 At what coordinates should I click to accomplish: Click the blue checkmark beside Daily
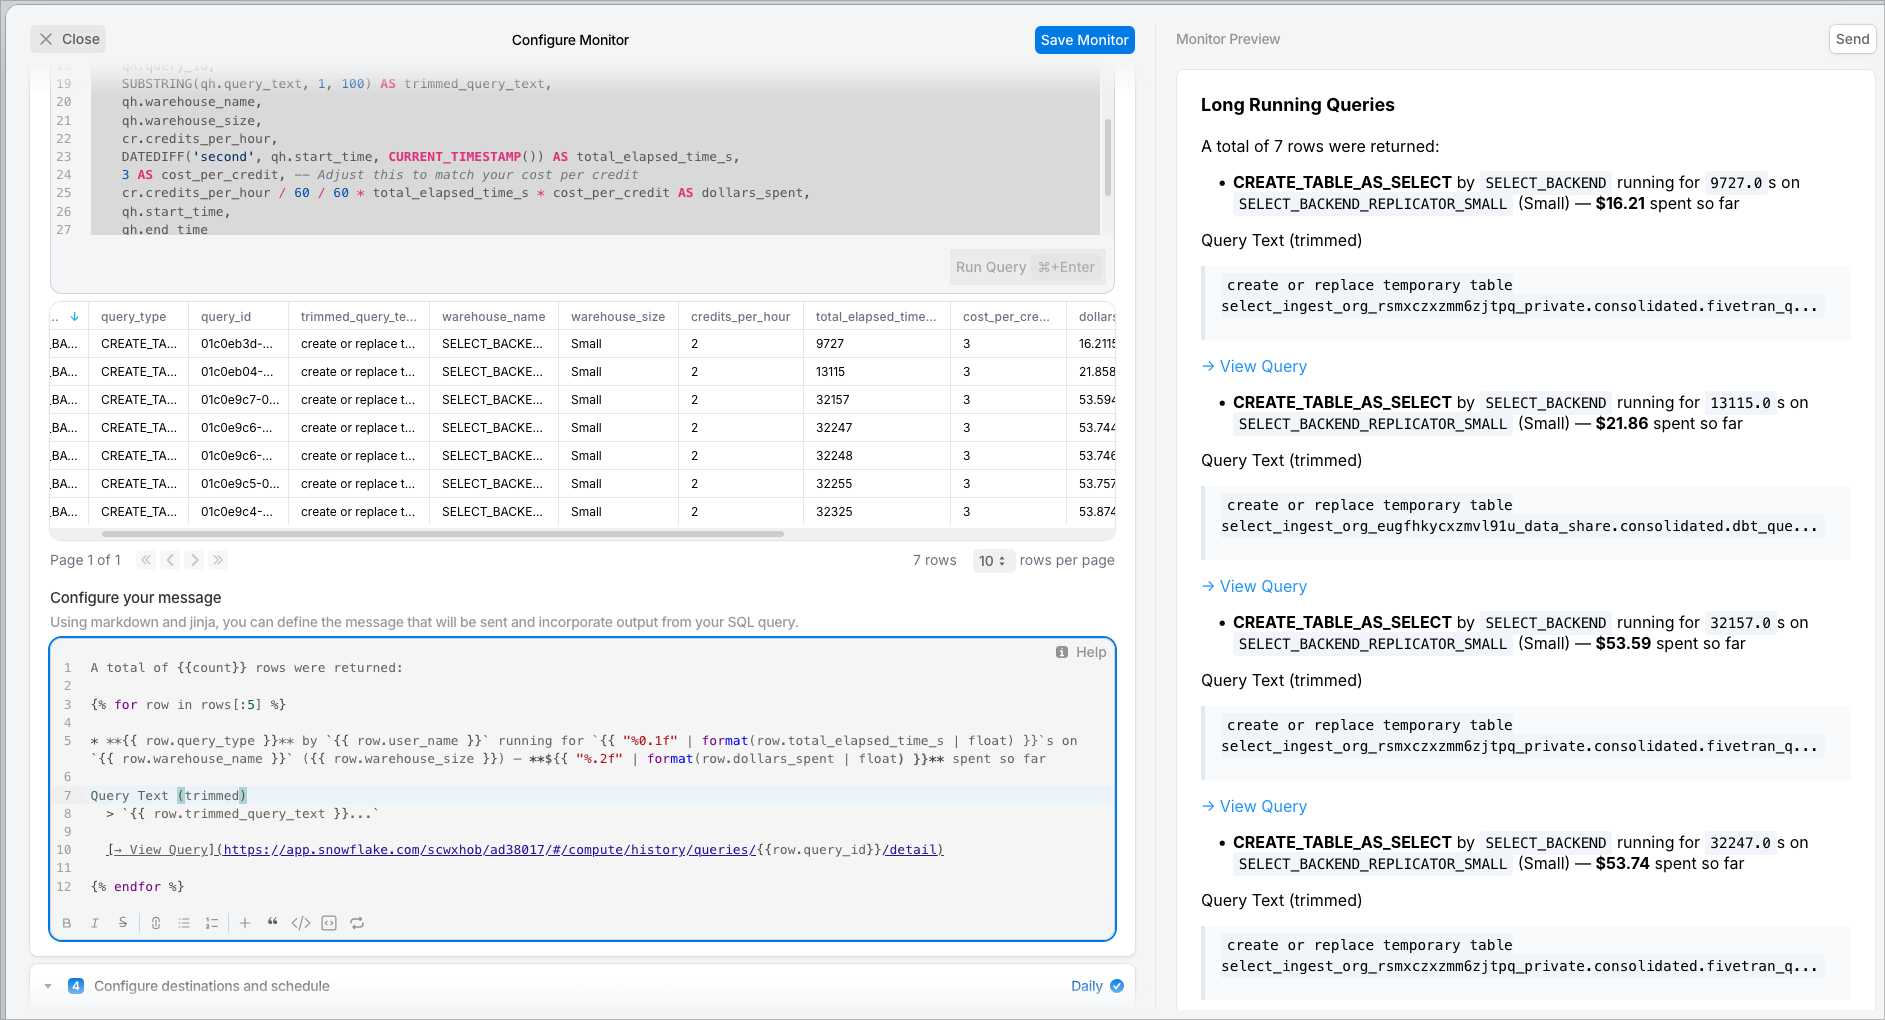click(1117, 986)
